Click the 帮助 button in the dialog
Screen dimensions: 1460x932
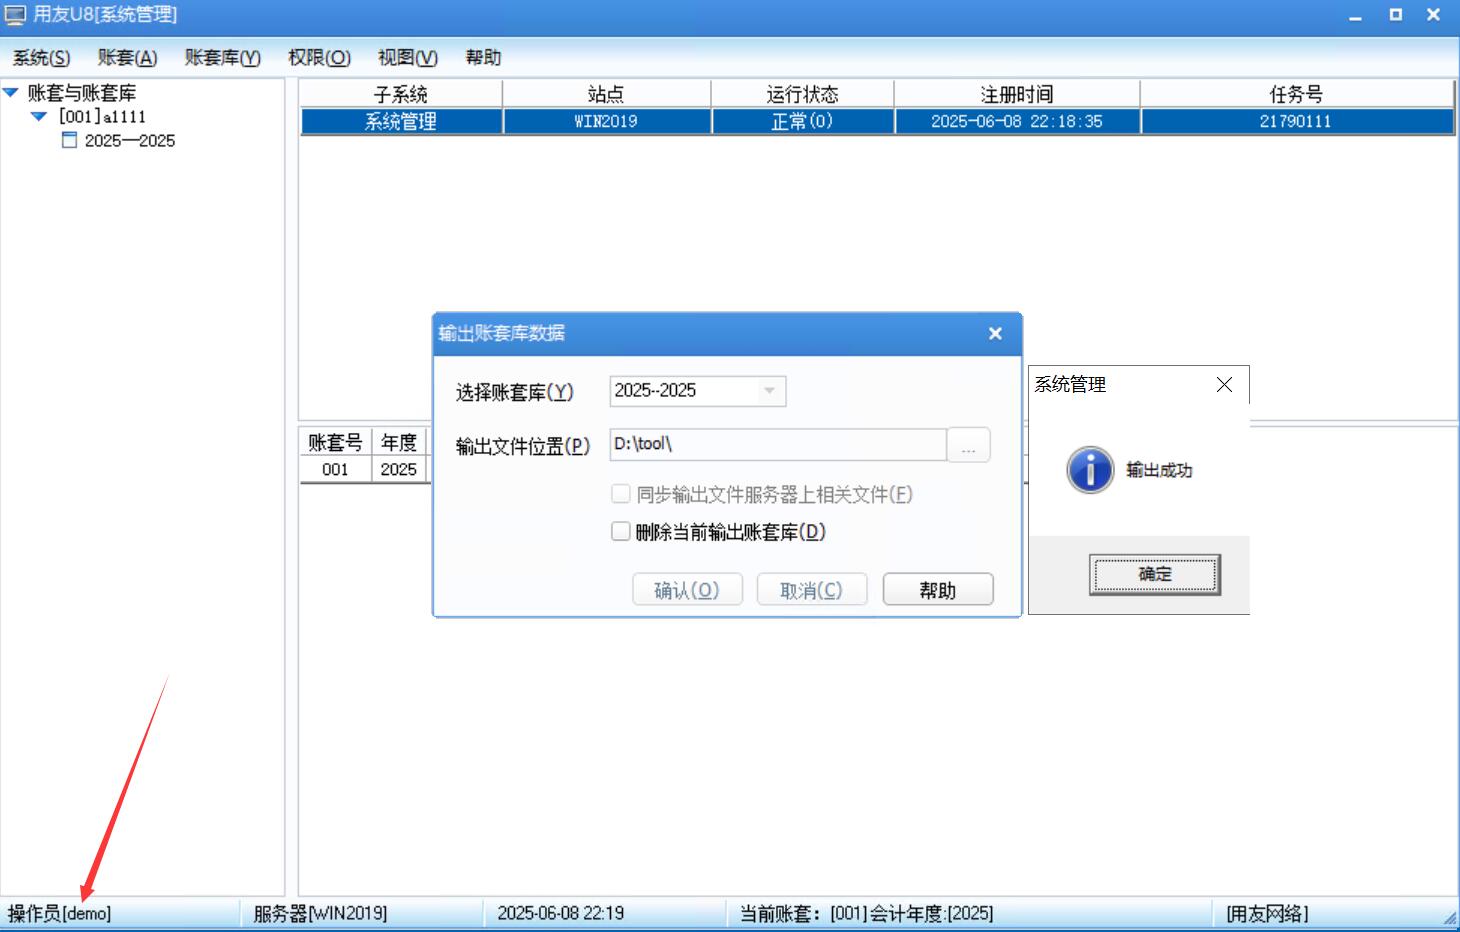point(938,590)
